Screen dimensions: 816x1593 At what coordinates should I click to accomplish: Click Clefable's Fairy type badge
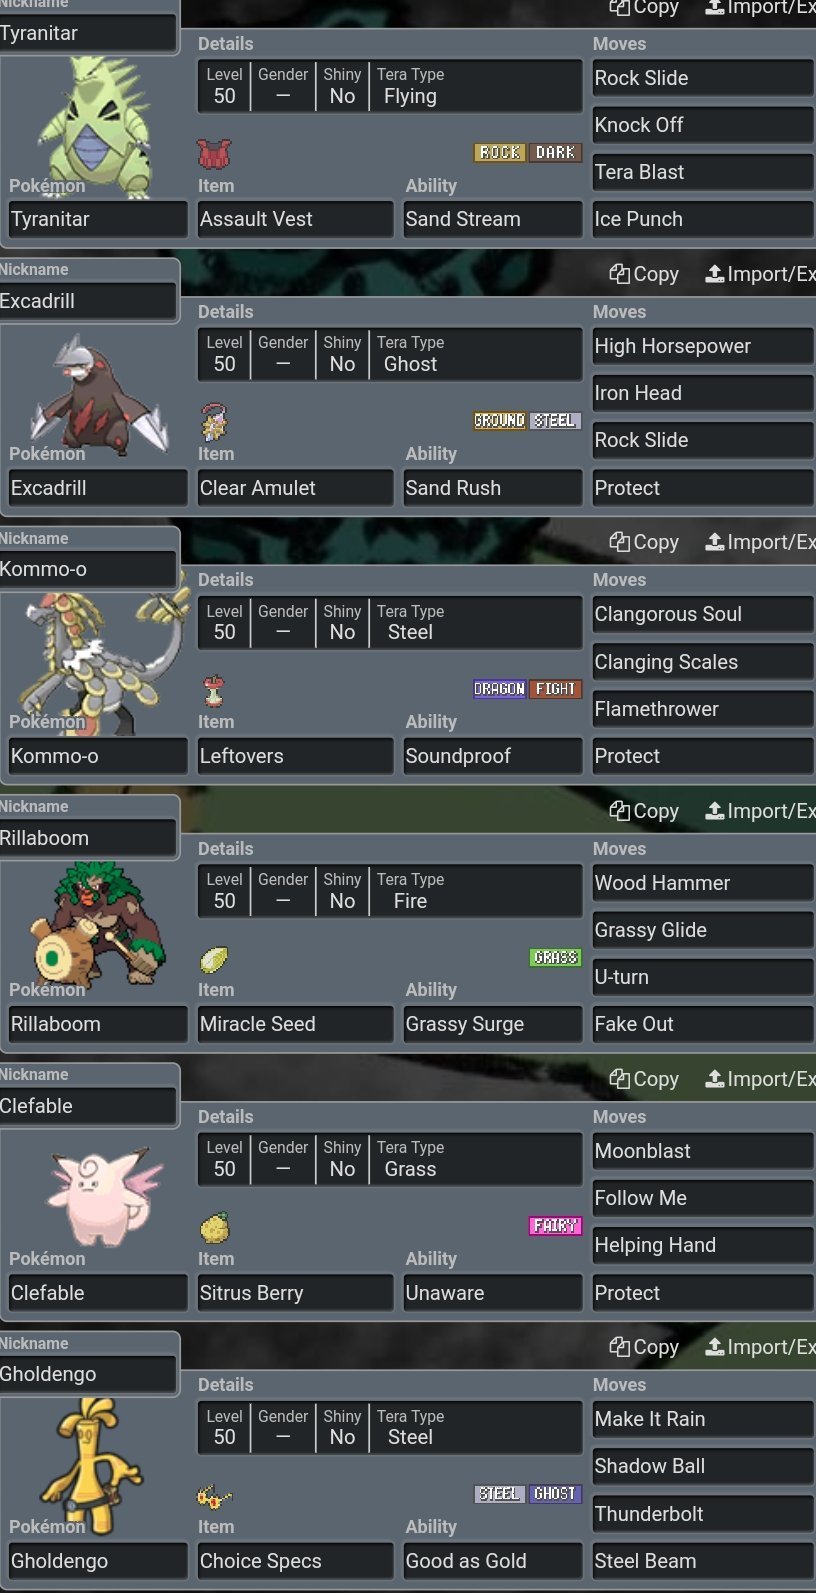coord(555,1225)
